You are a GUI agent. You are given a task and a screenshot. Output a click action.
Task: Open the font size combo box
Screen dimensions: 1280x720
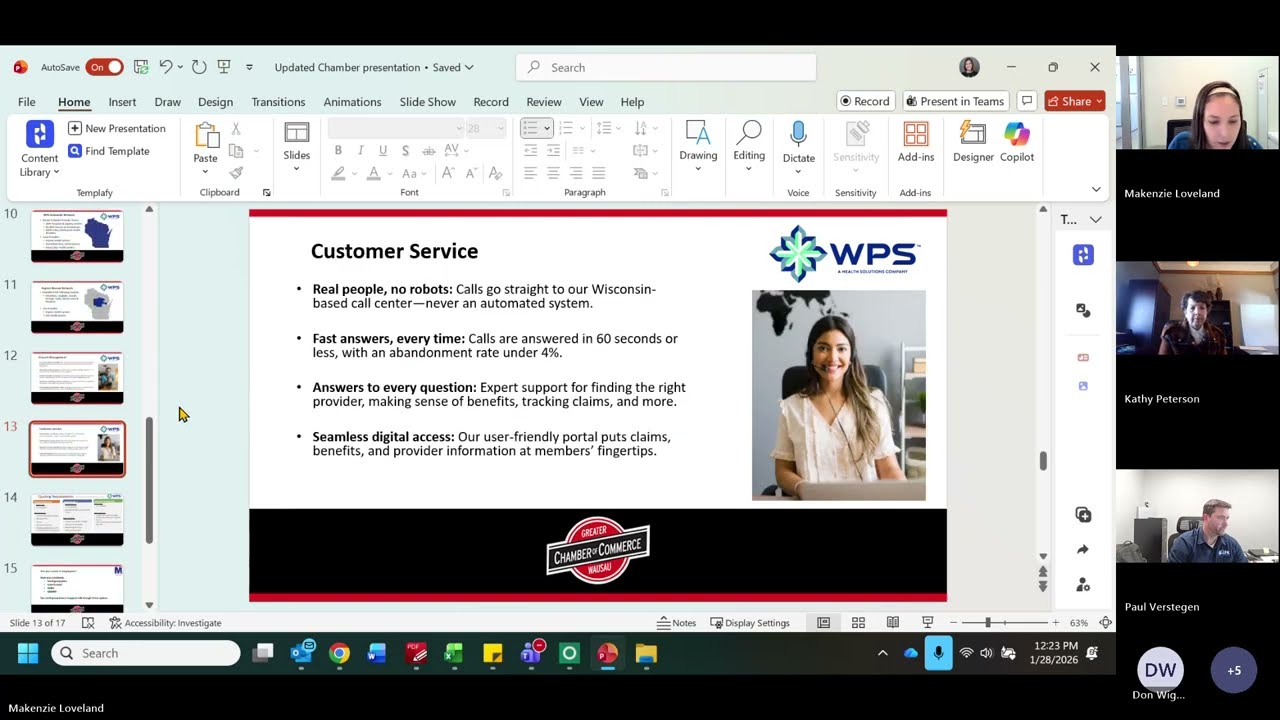pos(484,128)
